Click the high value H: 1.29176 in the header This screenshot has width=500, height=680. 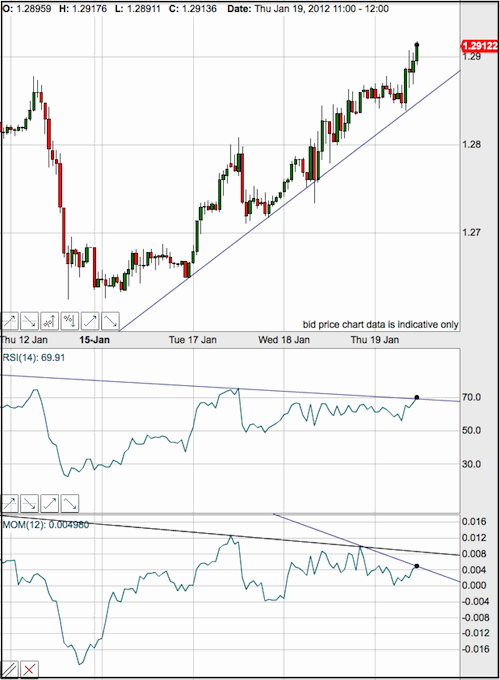83,9
